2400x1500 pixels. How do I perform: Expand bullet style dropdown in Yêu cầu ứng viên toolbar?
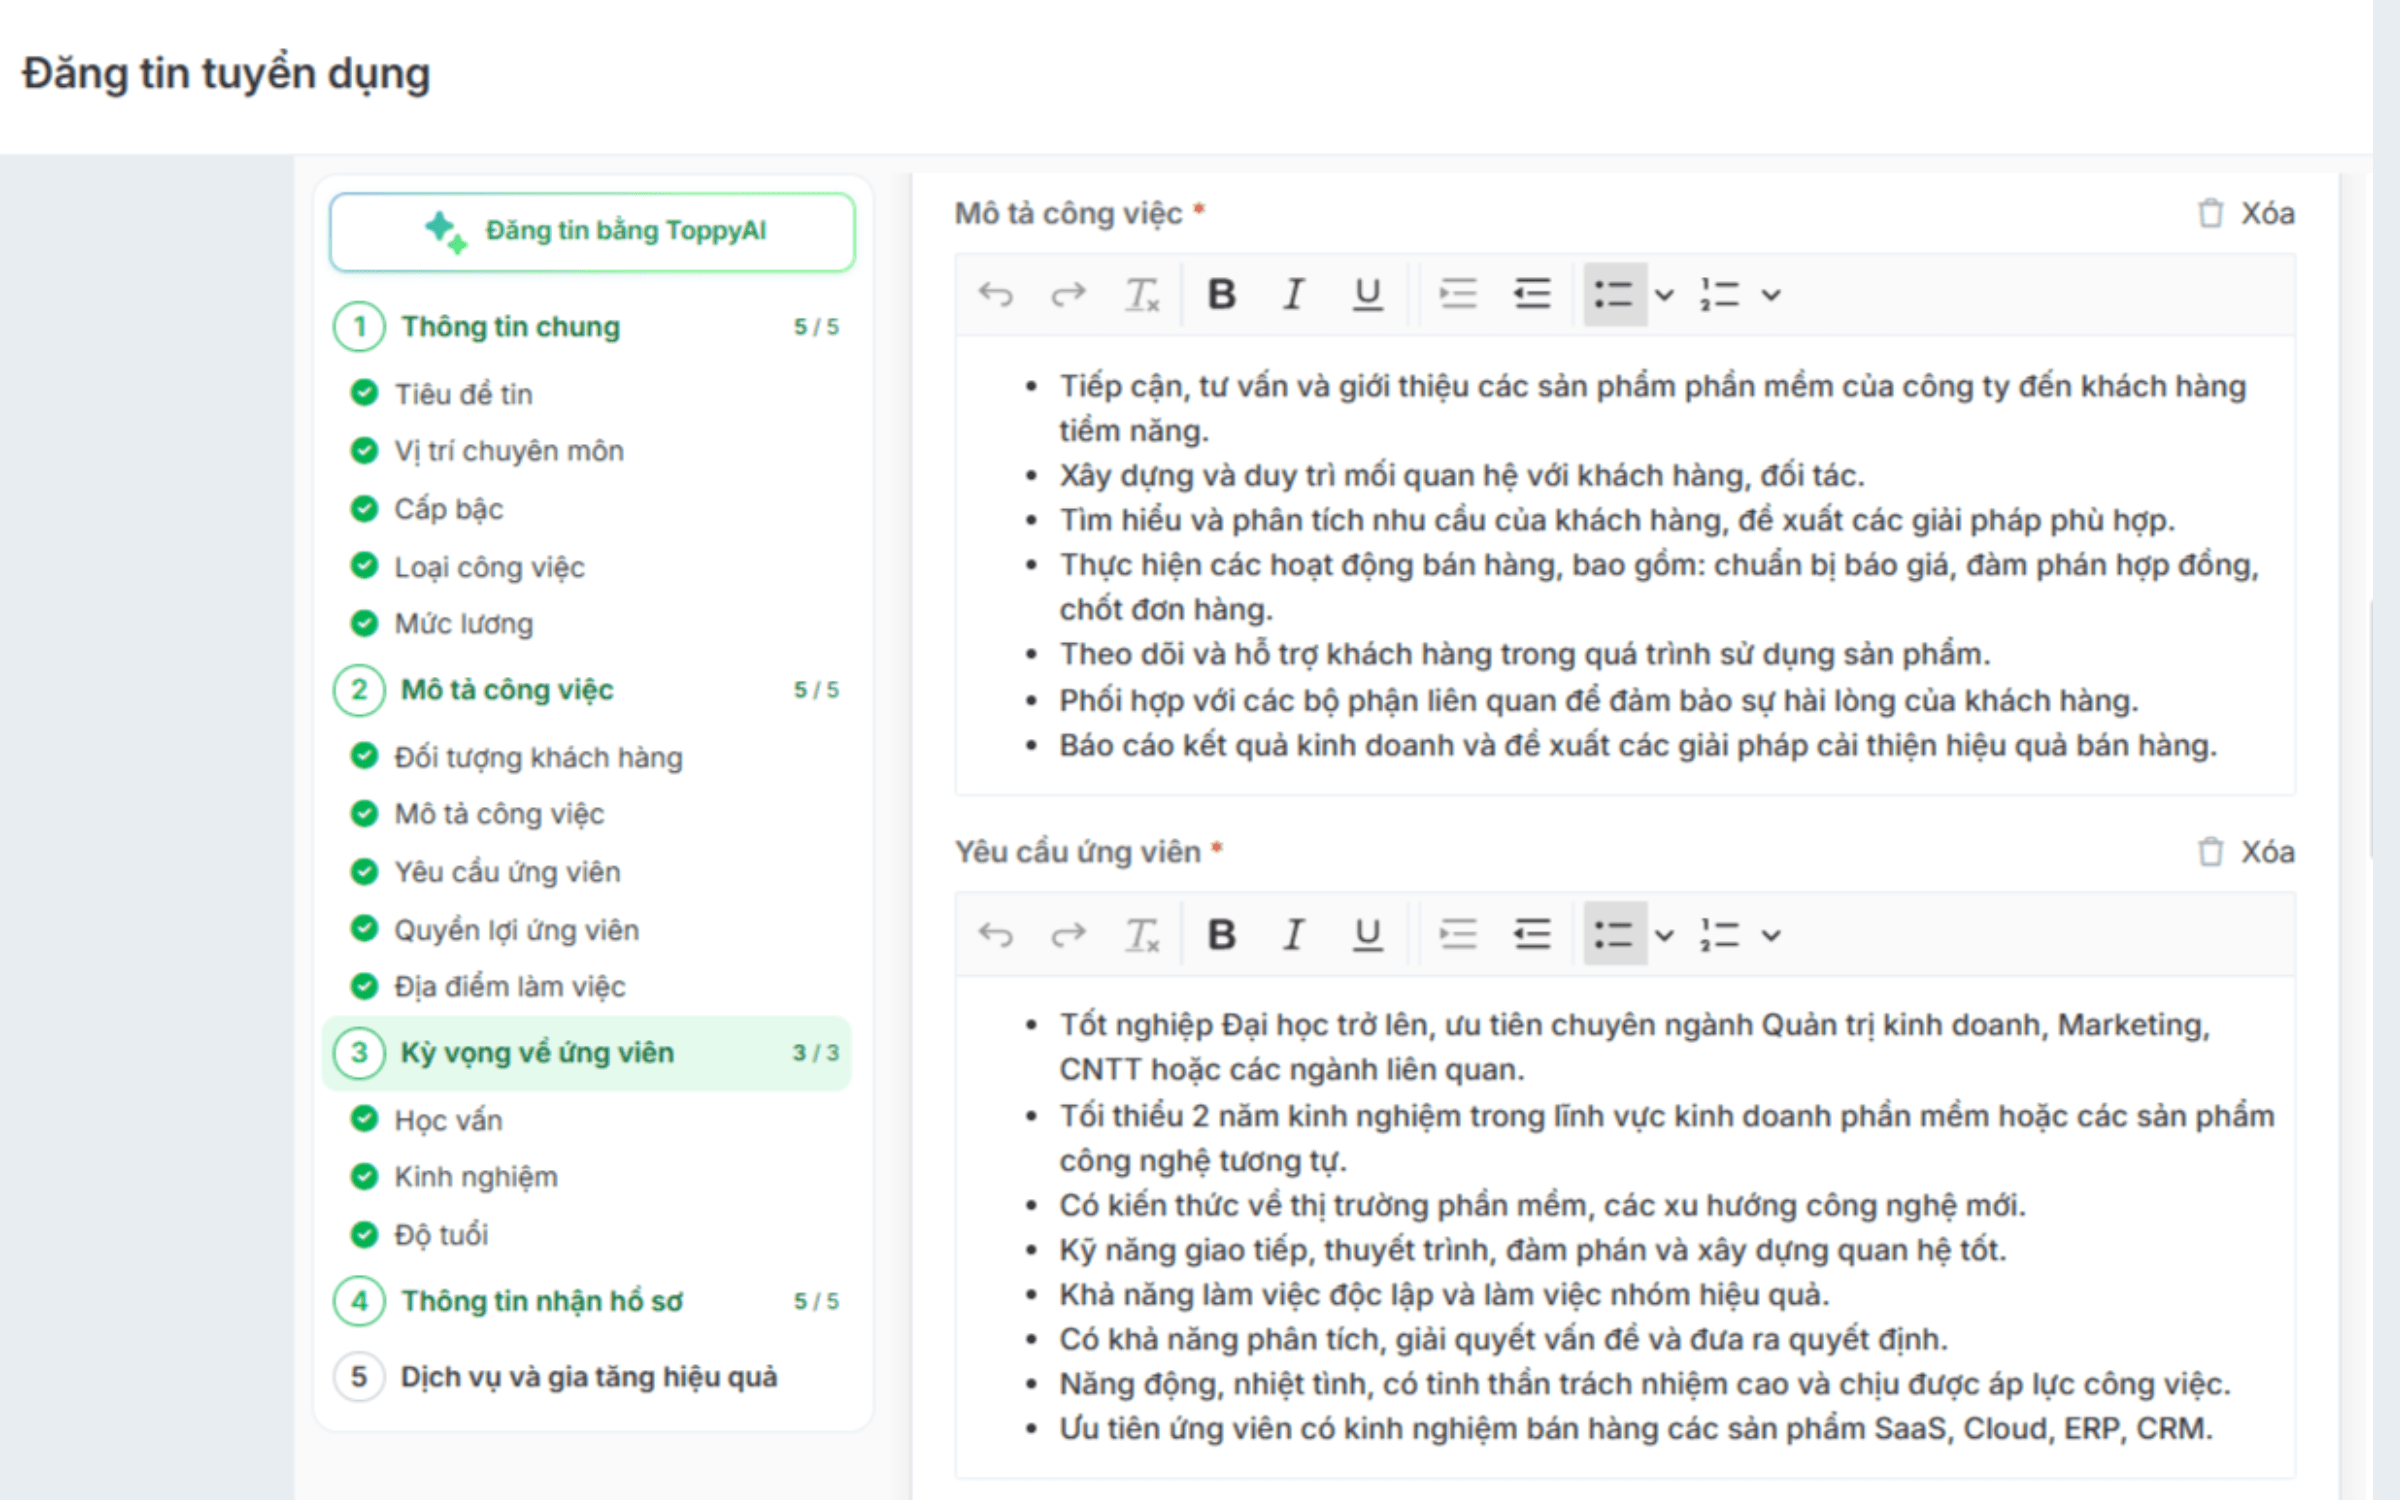click(1664, 935)
